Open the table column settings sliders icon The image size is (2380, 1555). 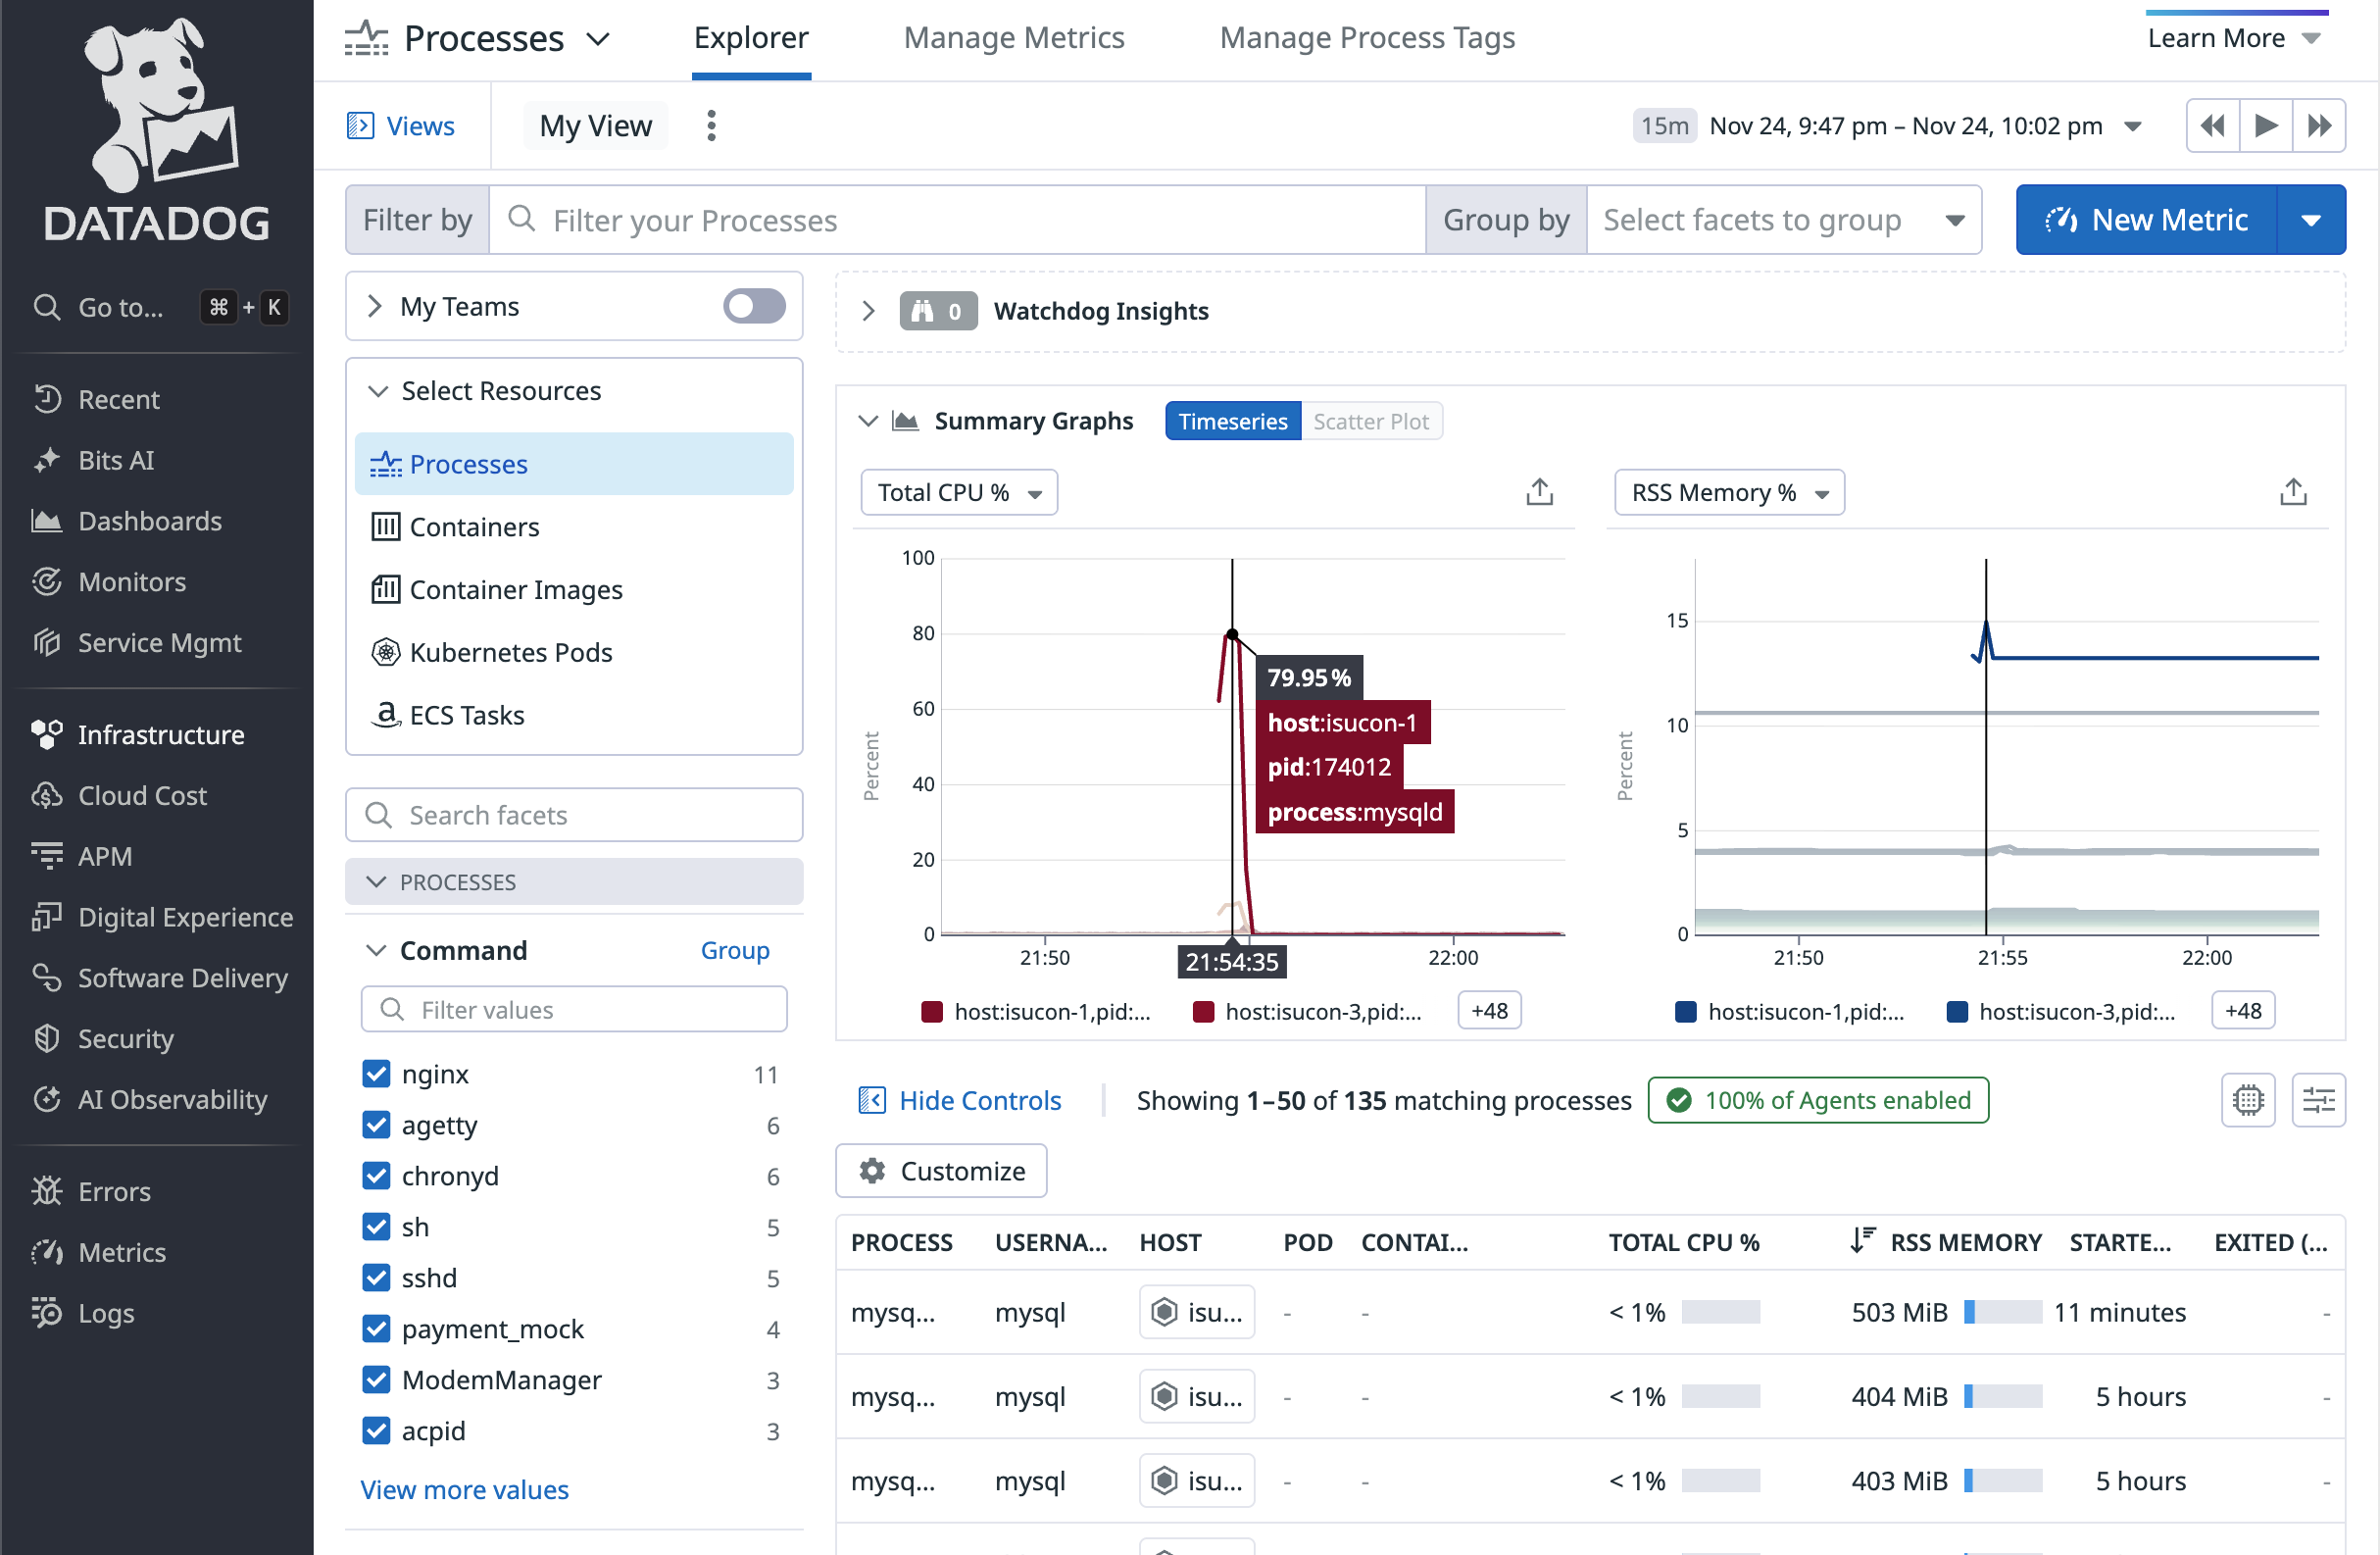[2318, 1100]
